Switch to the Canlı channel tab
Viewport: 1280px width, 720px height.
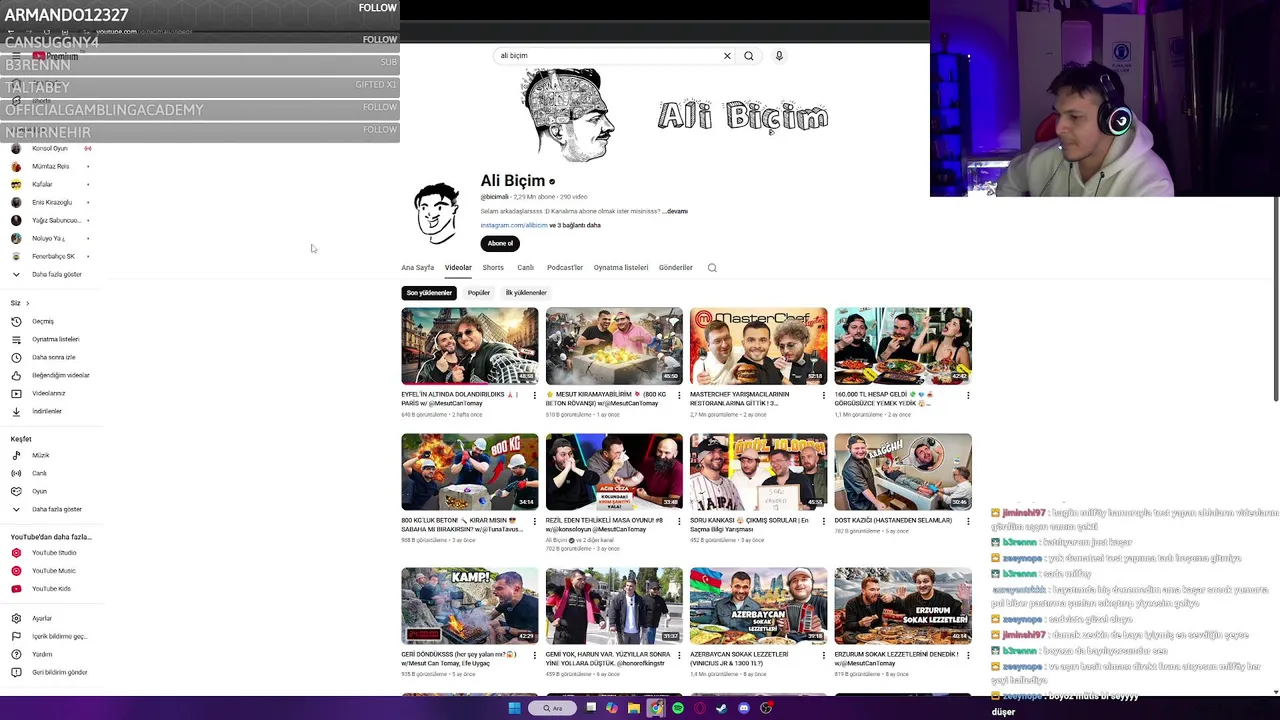525,268
